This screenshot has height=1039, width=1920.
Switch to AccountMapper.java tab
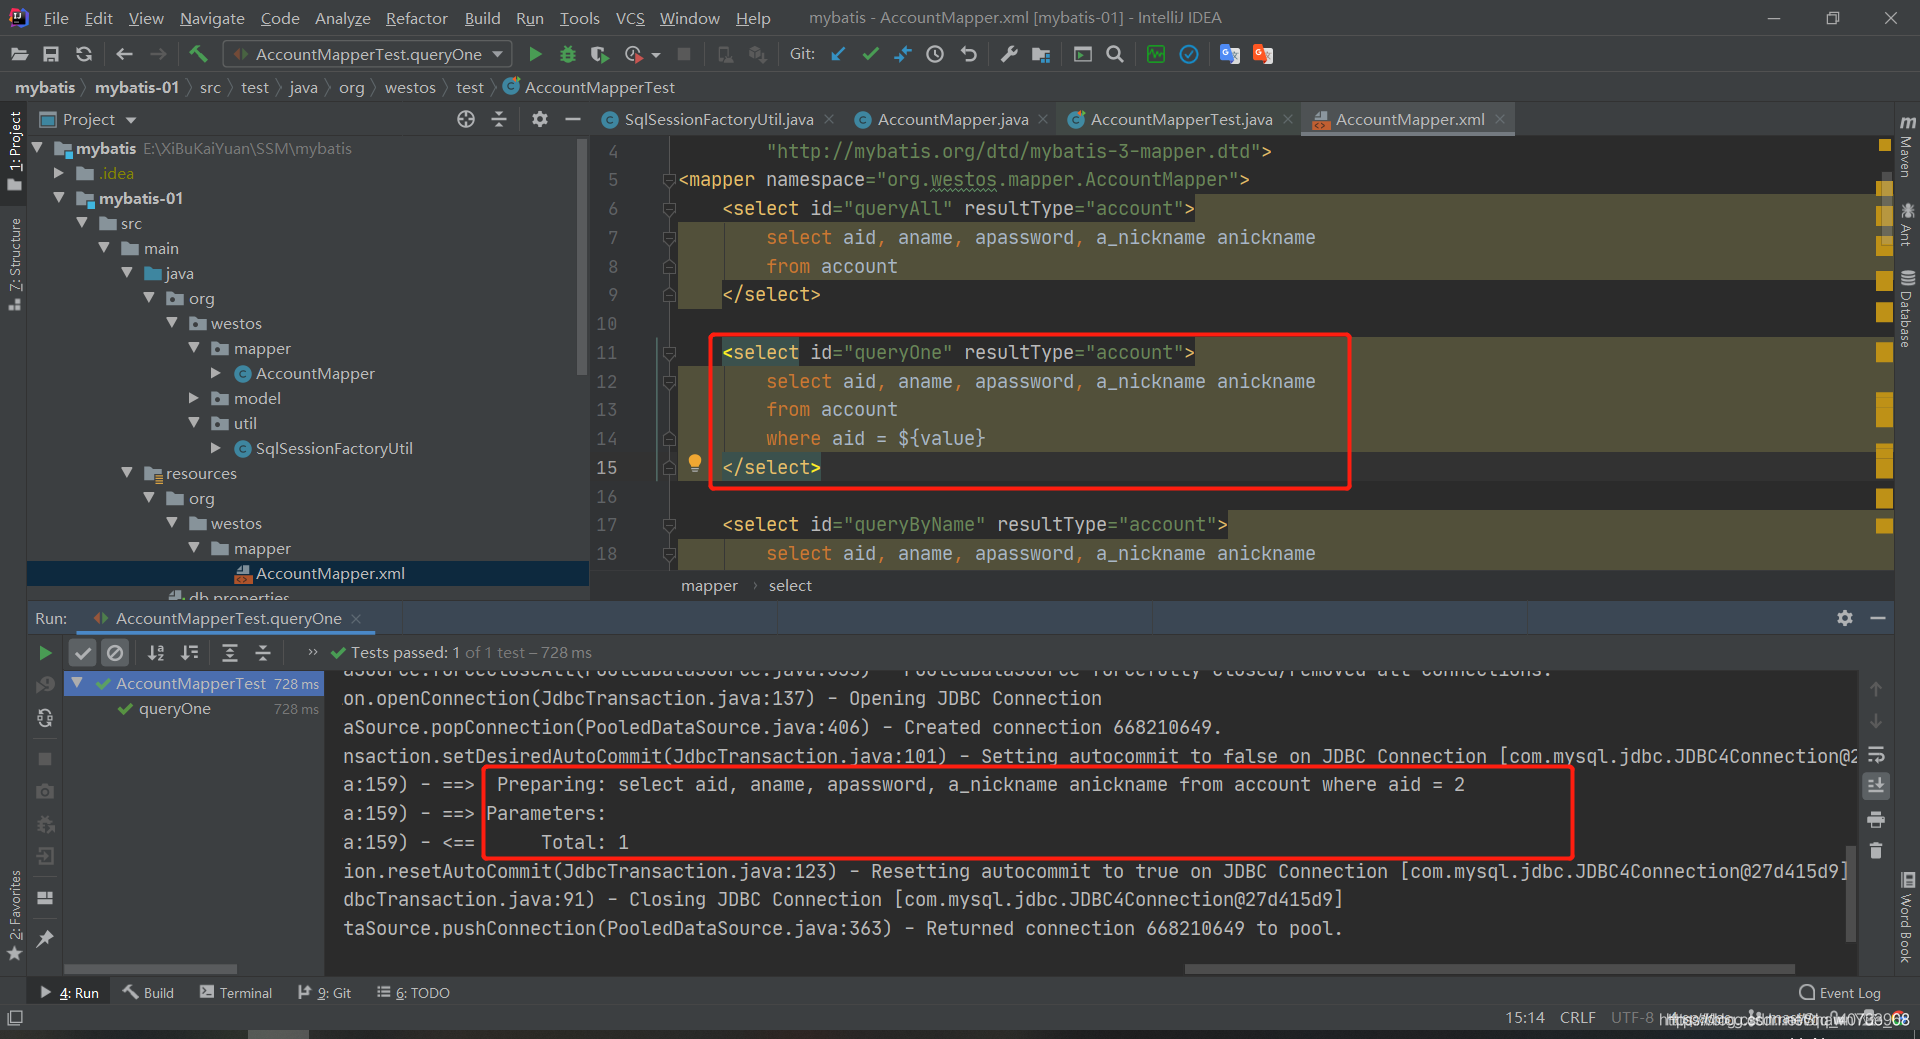coord(952,119)
